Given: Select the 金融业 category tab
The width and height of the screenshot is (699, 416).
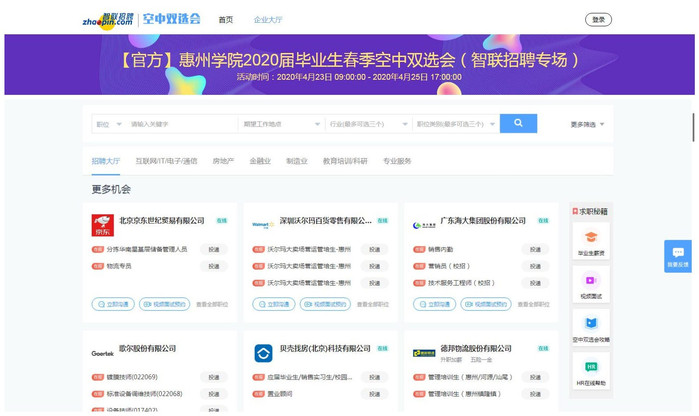Looking at the screenshot, I should tap(260, 161).
